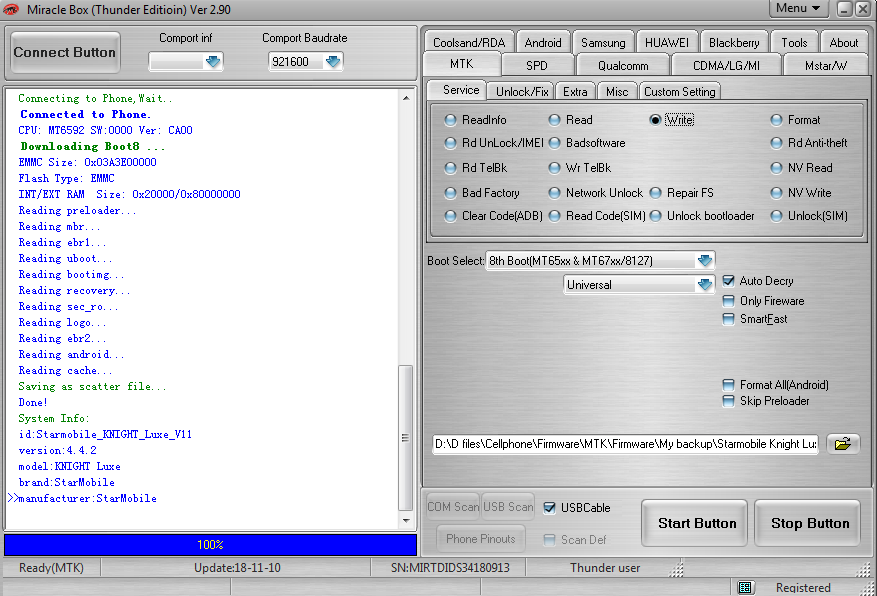
Task: Enable the Skip Preloader checkbox
Action: click(728, 401)
